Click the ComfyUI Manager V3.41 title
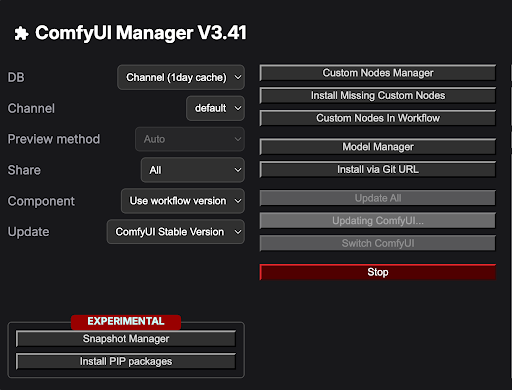512x390 pixels. click(141, 33)
